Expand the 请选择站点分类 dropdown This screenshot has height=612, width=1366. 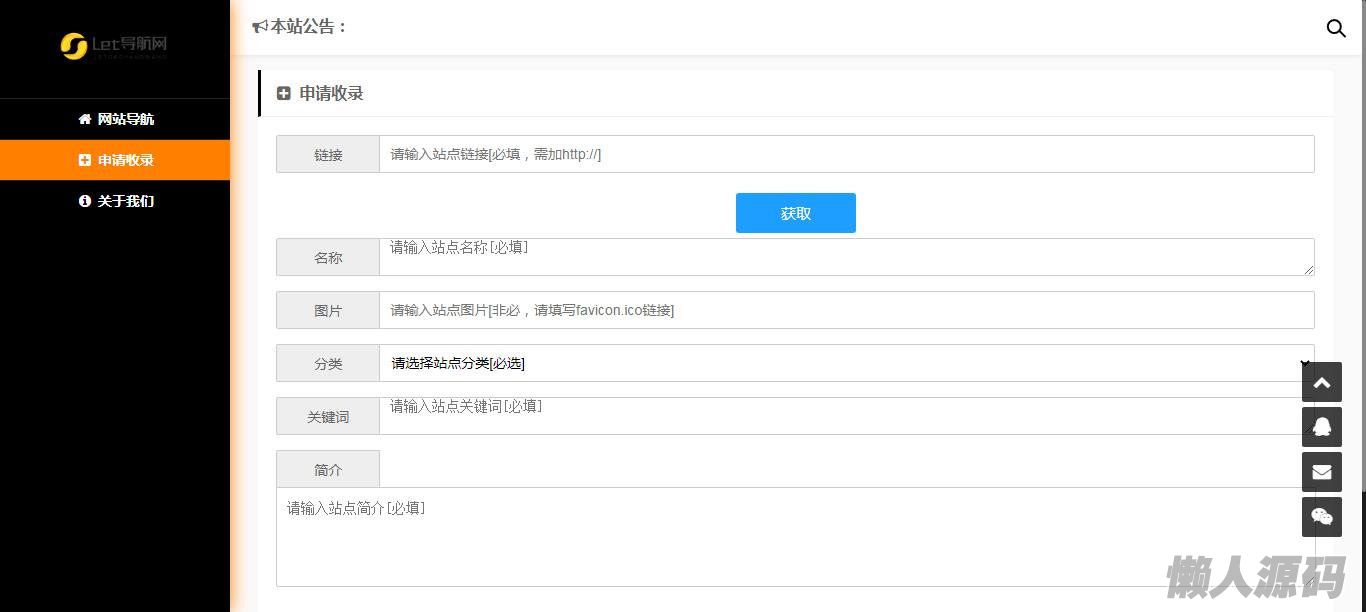(x=845, y=363)
